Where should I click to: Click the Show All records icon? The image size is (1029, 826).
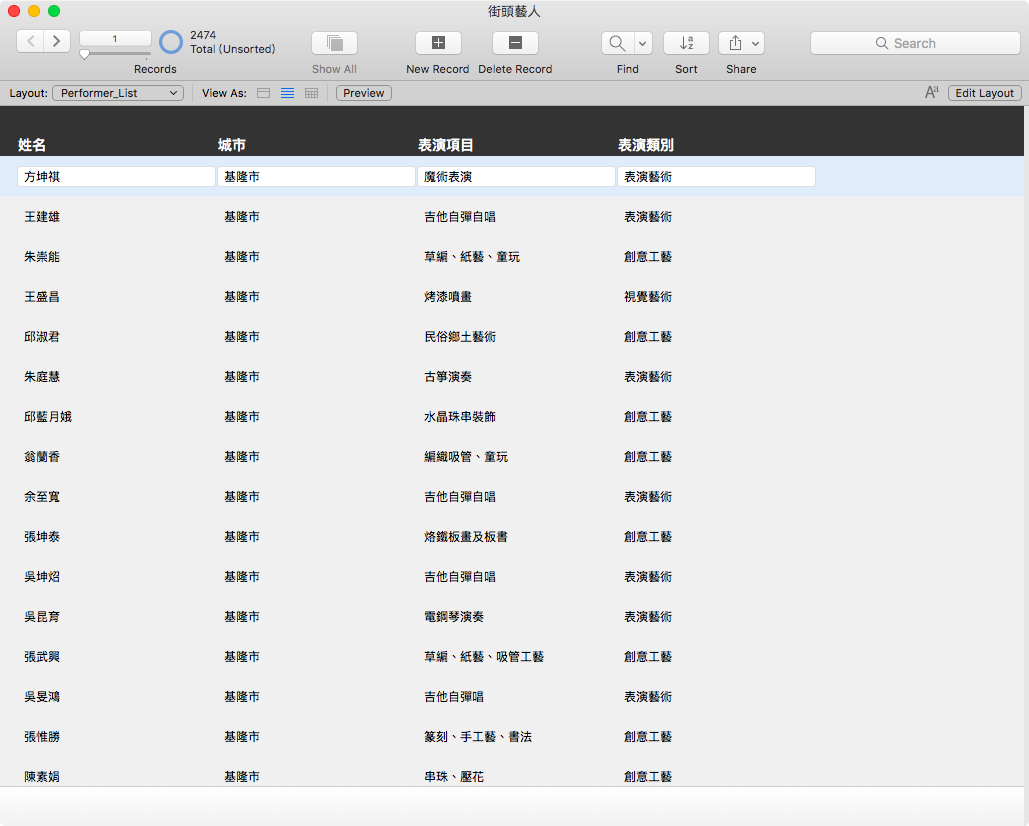point(335,43)
